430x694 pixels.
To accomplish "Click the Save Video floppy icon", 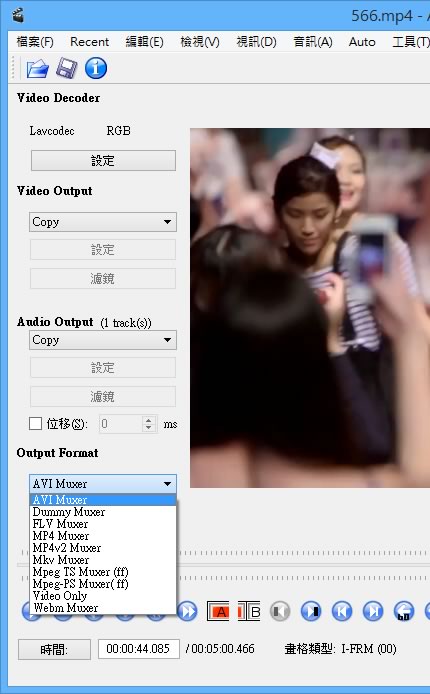I will point(66,69).
